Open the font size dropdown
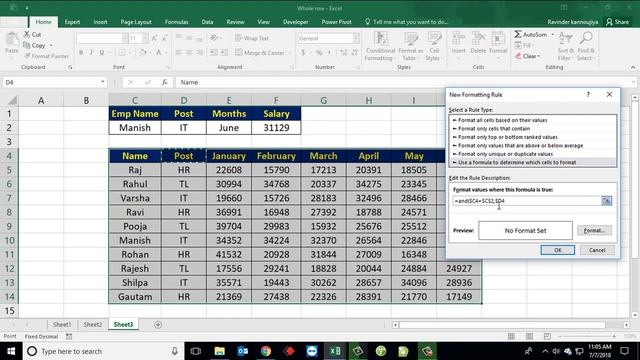 (145, 38)
